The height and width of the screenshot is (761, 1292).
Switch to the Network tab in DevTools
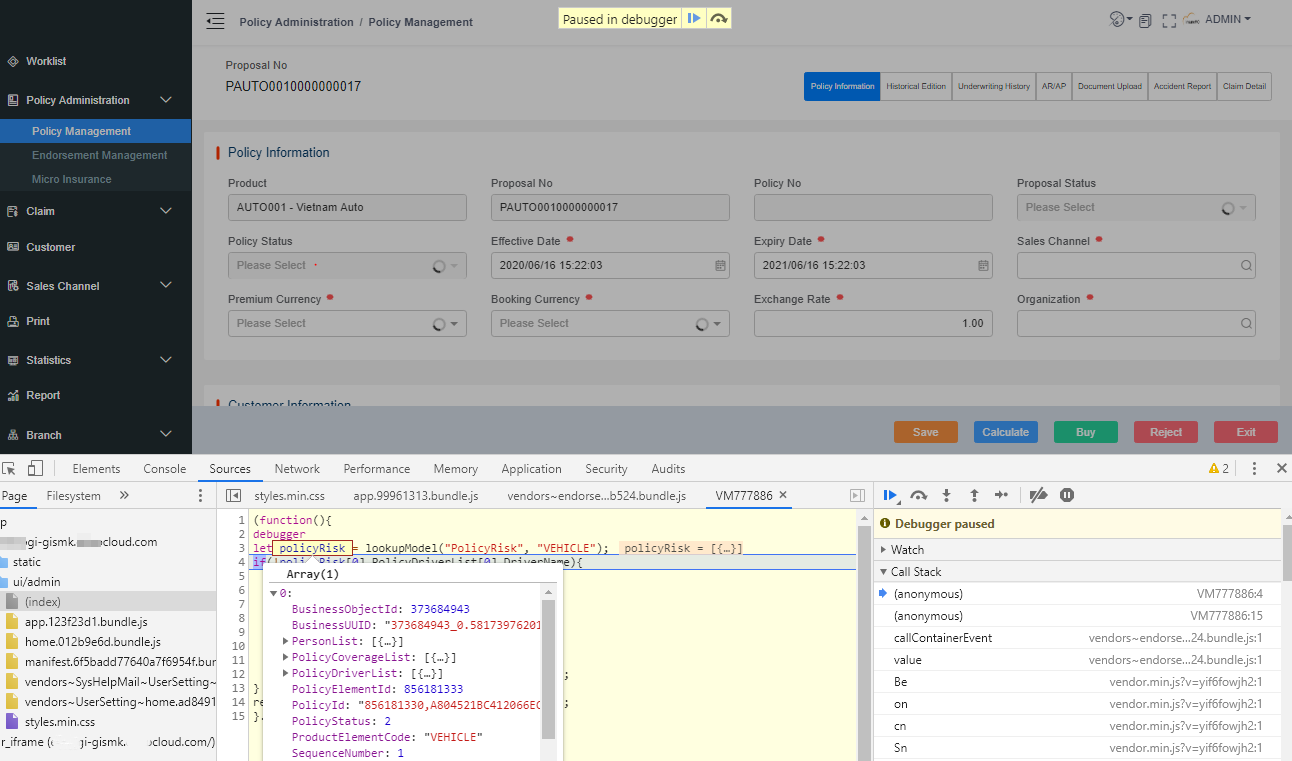(297, 469)
